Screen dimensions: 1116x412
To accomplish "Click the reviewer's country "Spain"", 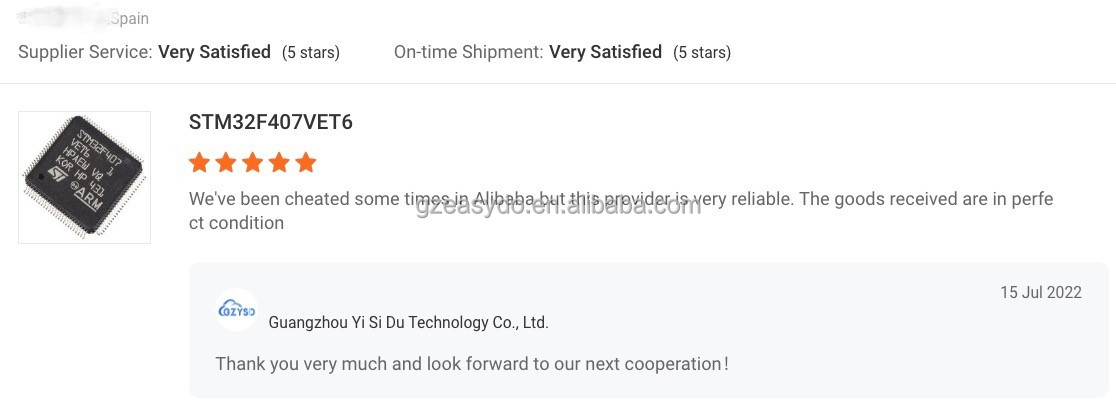I will tap(129, 19).
